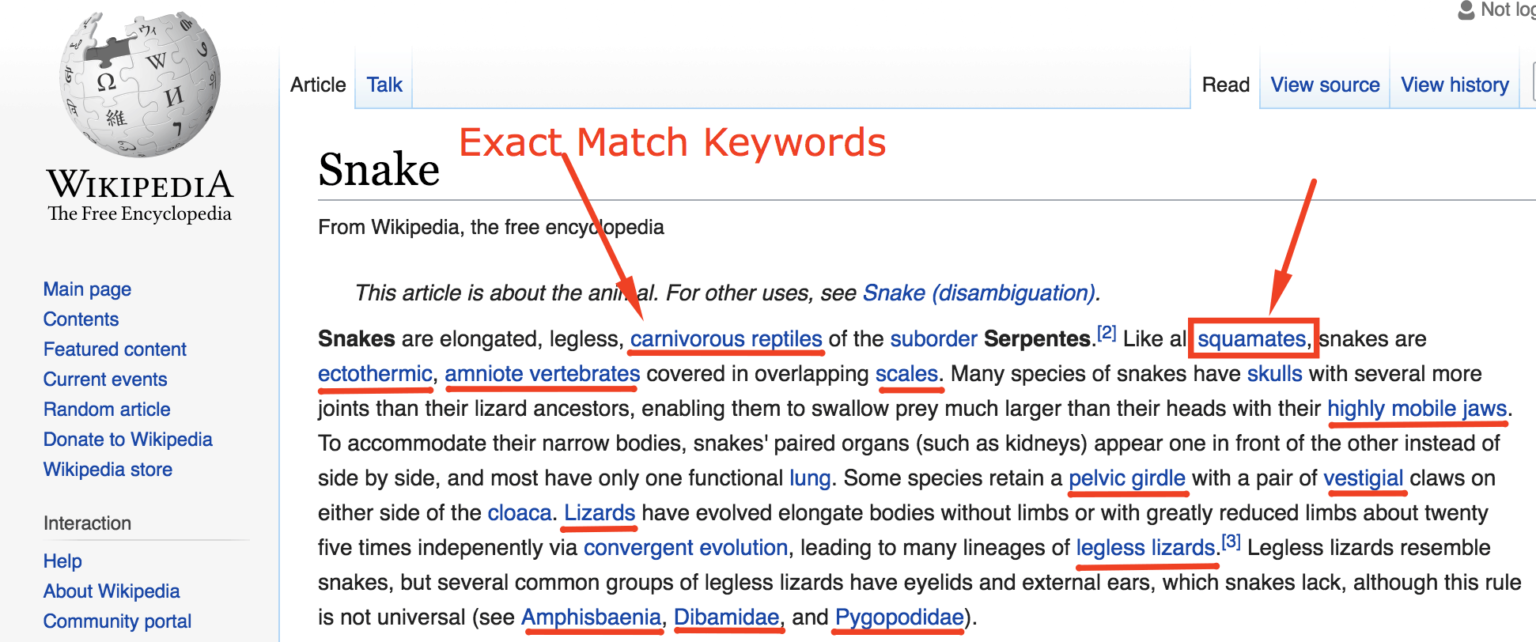Open the Pygopodidae article link

click(x=897, y=617)
